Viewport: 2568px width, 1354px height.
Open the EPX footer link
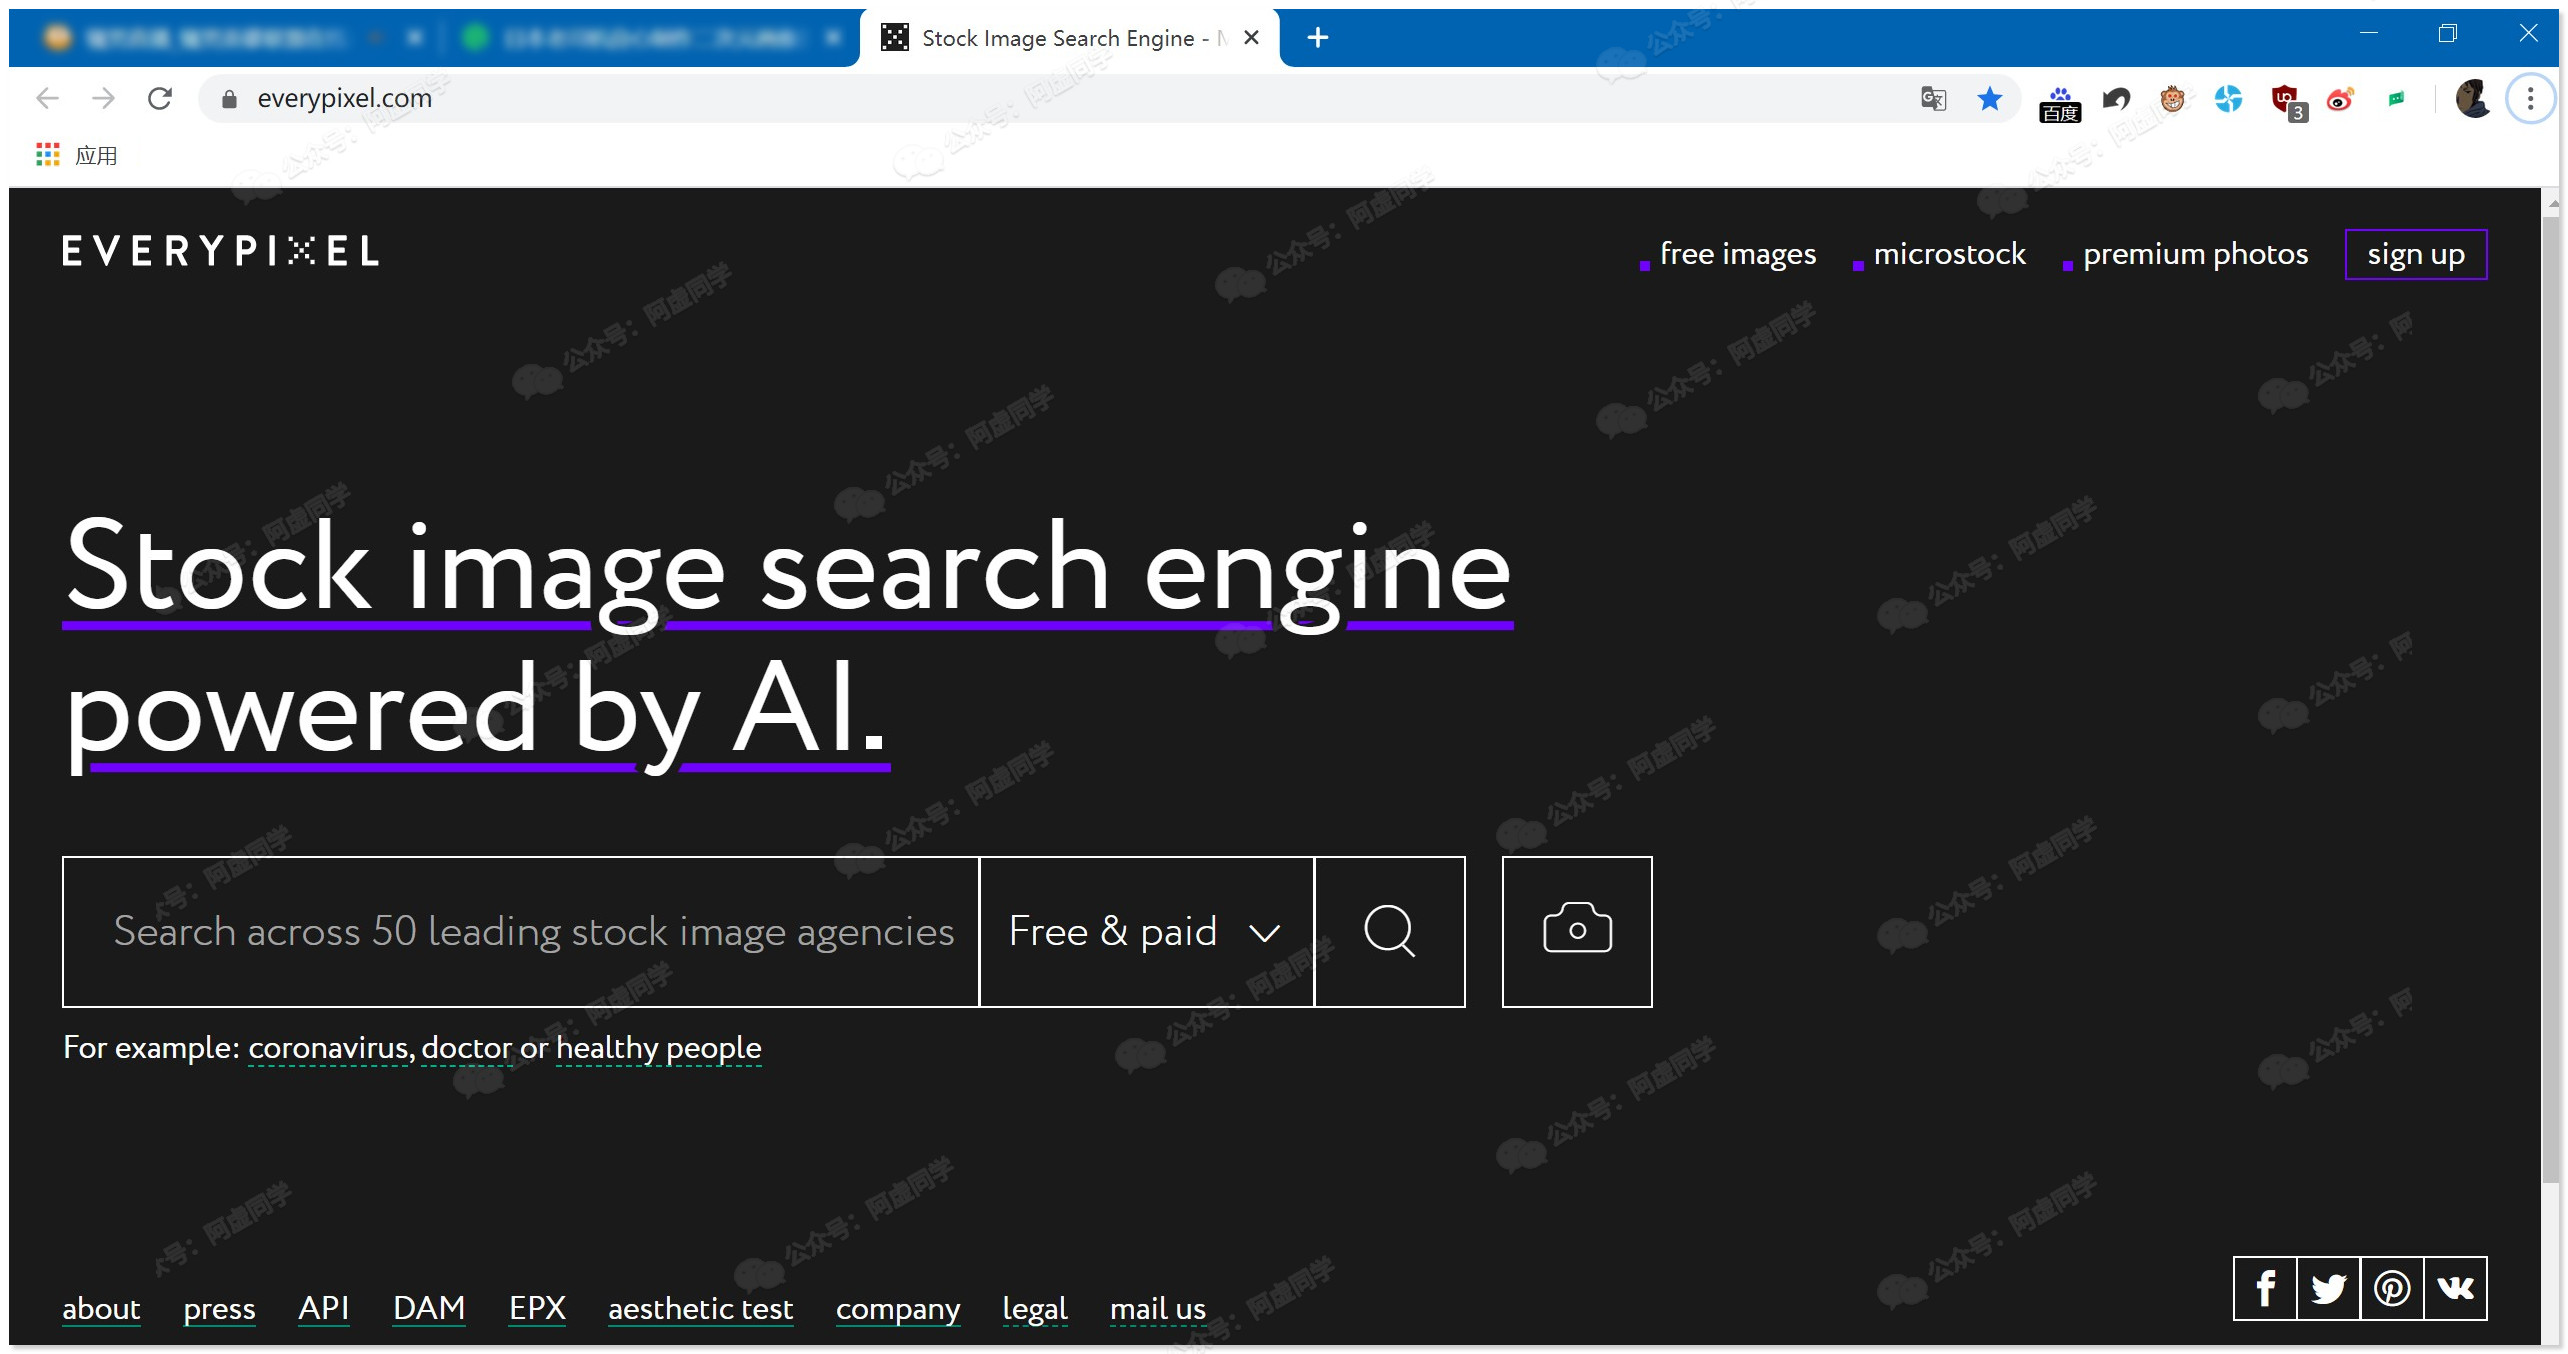pyautogui.click(x=537, y=1308)
